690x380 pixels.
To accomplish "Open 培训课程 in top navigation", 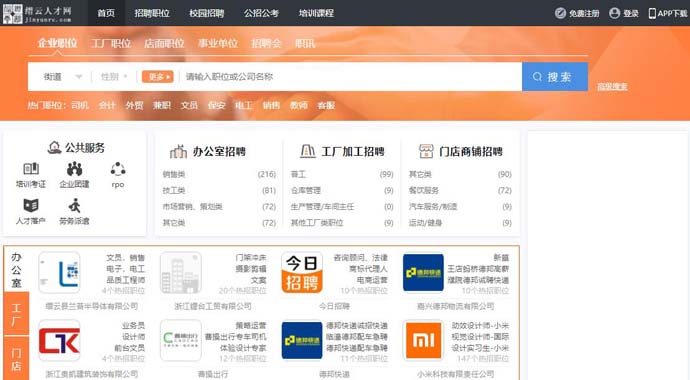I will 316,13.
